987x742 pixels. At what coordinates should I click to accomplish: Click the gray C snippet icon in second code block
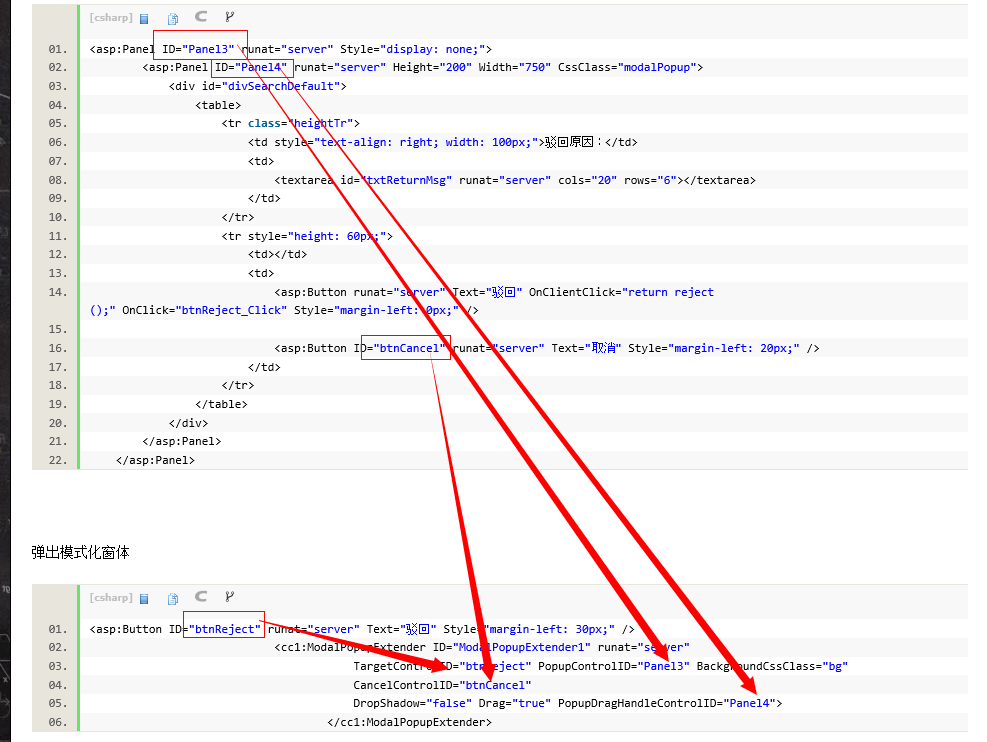(x=201, y=596)
